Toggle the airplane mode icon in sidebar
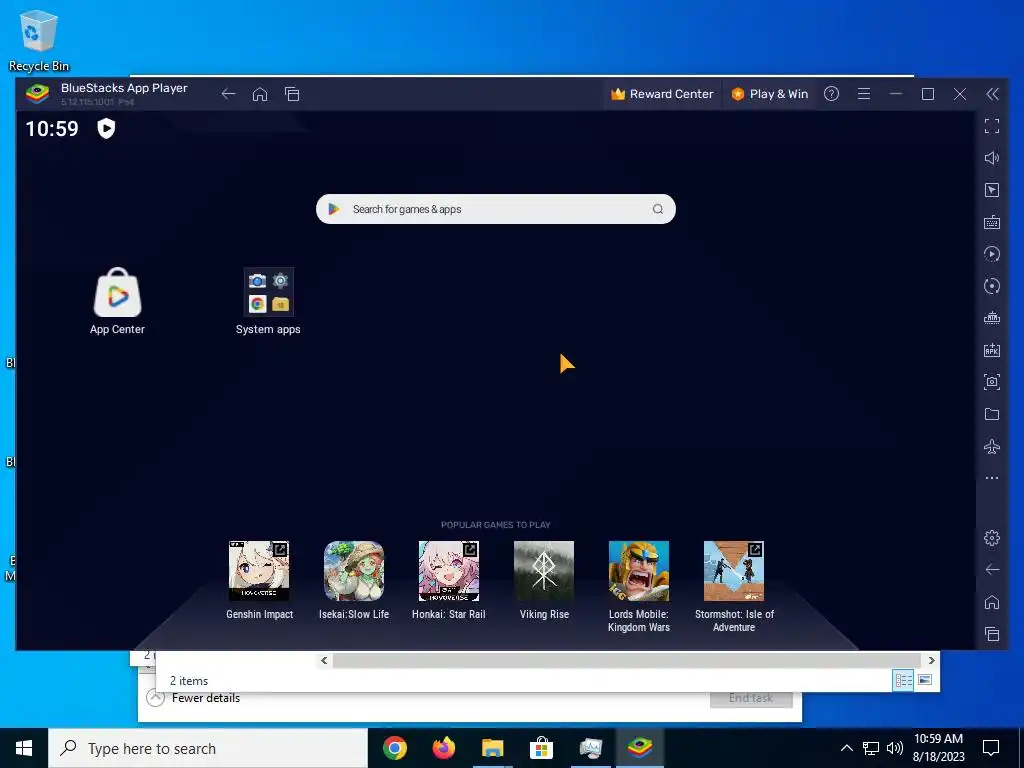The height and width of the screenshot is (768, 1024). coord(992,446)
